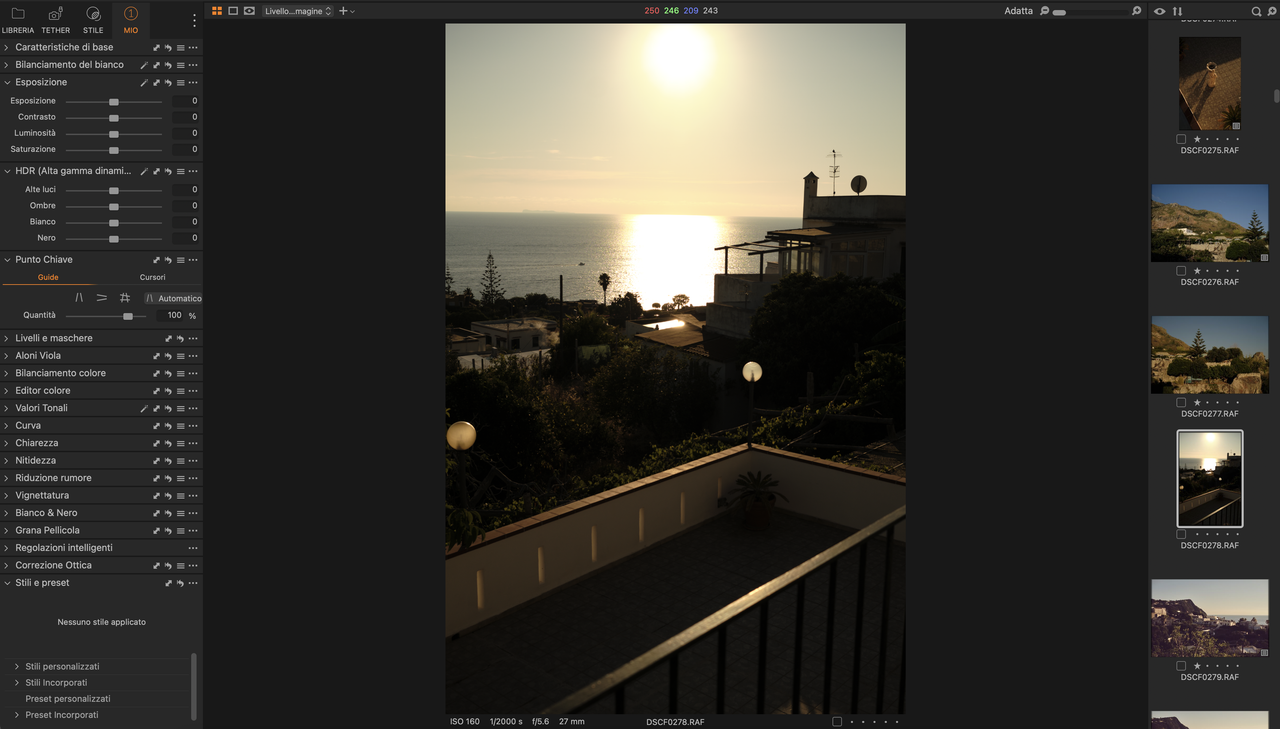1280x729 pixels.
Task: Select vertical keystone guide tool
Action: (79, 298)
